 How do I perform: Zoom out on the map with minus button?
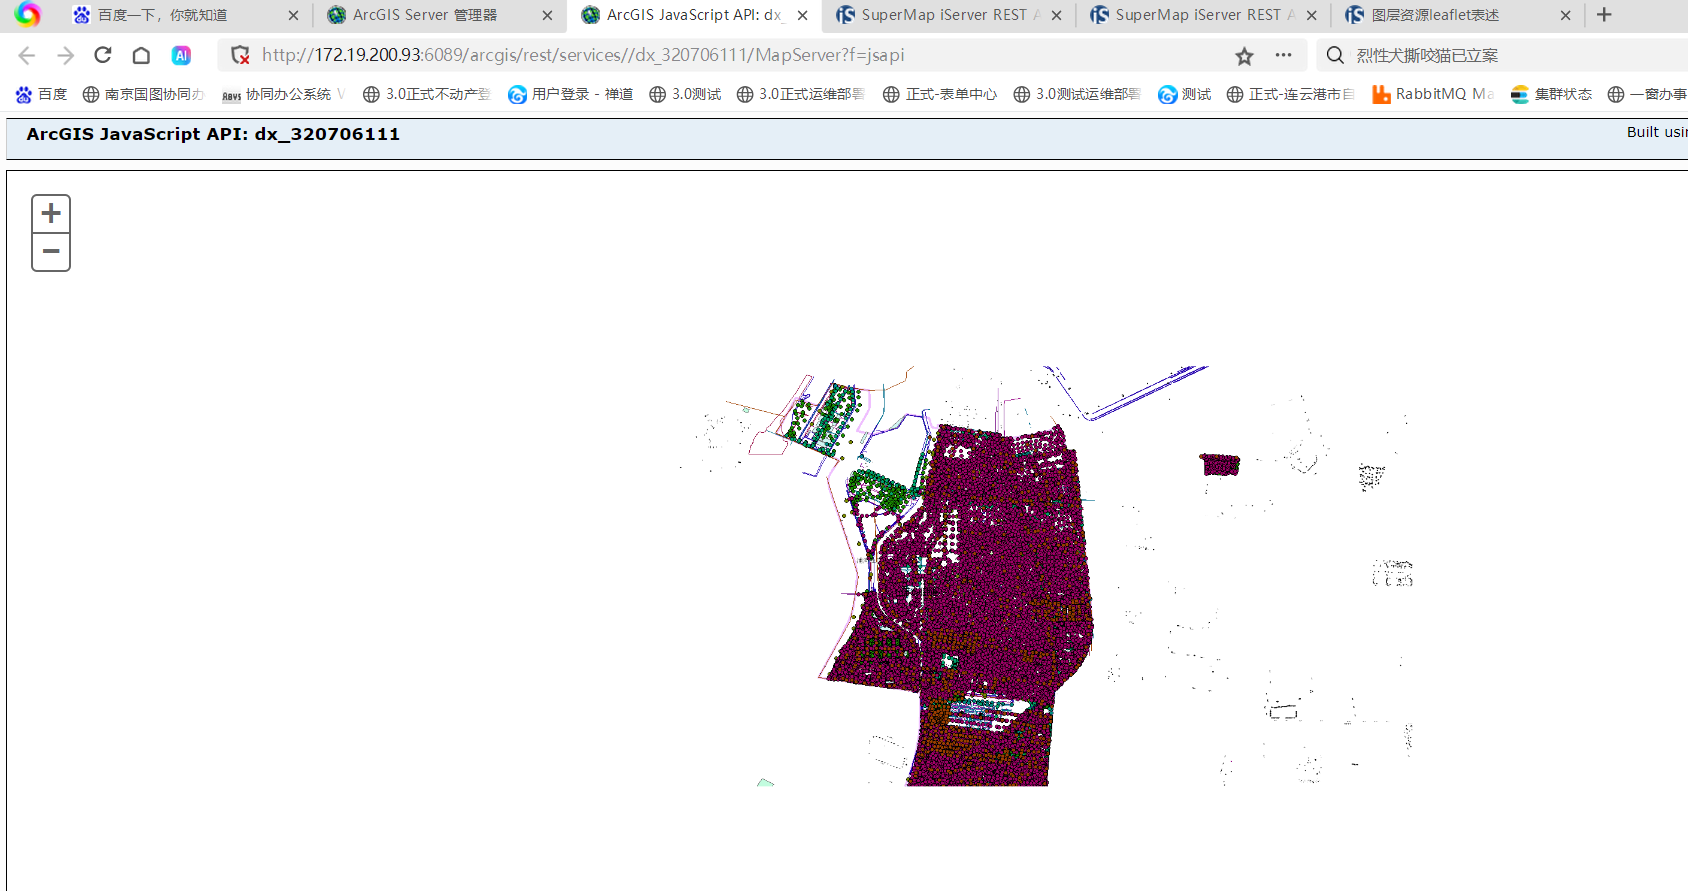51,252
